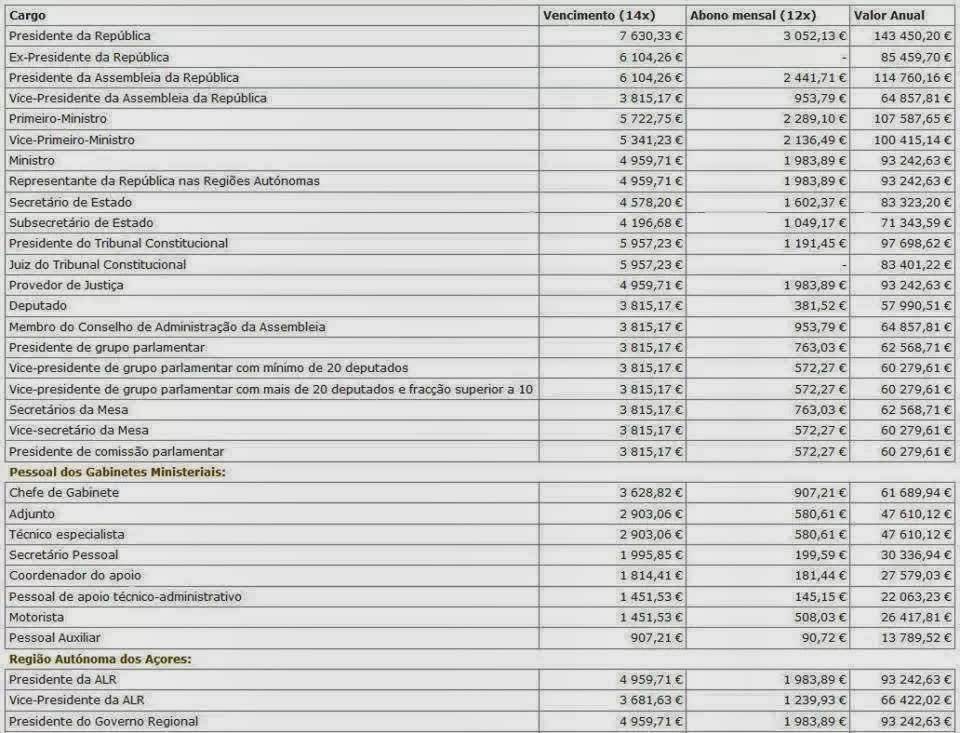Click the "Cargo" column header

(27, 15)
